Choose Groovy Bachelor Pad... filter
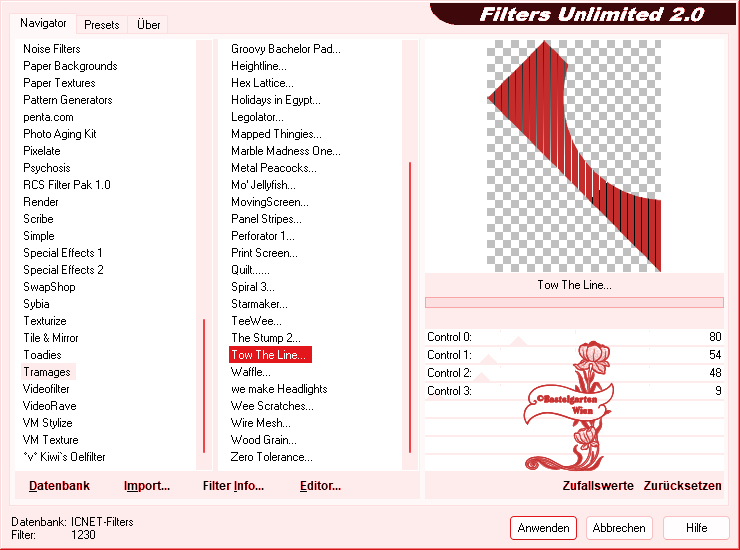The height and width of the screenshot is (550, 740). pyautogui.click(x=286, y=49)
